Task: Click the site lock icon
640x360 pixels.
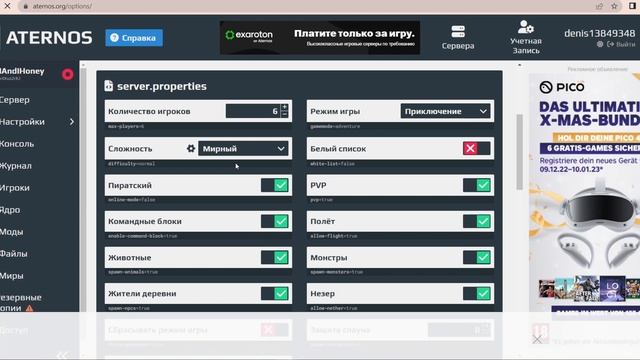Action: (x=26, y=7)
